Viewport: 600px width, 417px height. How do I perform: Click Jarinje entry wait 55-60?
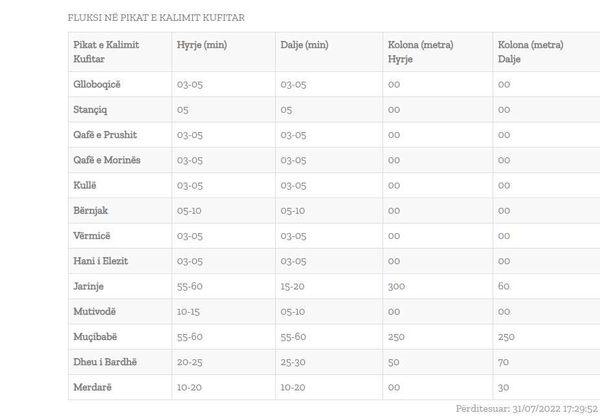pyautogui.click(x=189, y=286)
